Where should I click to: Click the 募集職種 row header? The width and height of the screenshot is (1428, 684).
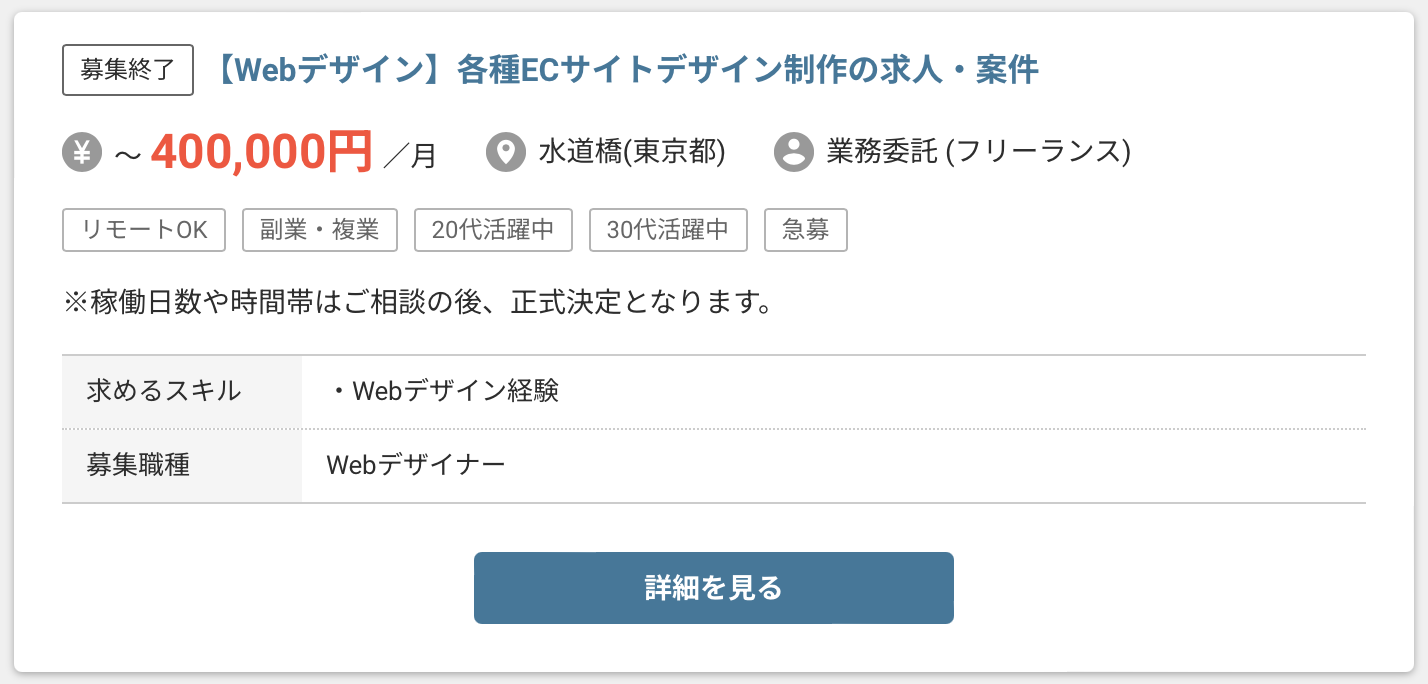click(138, 465)
